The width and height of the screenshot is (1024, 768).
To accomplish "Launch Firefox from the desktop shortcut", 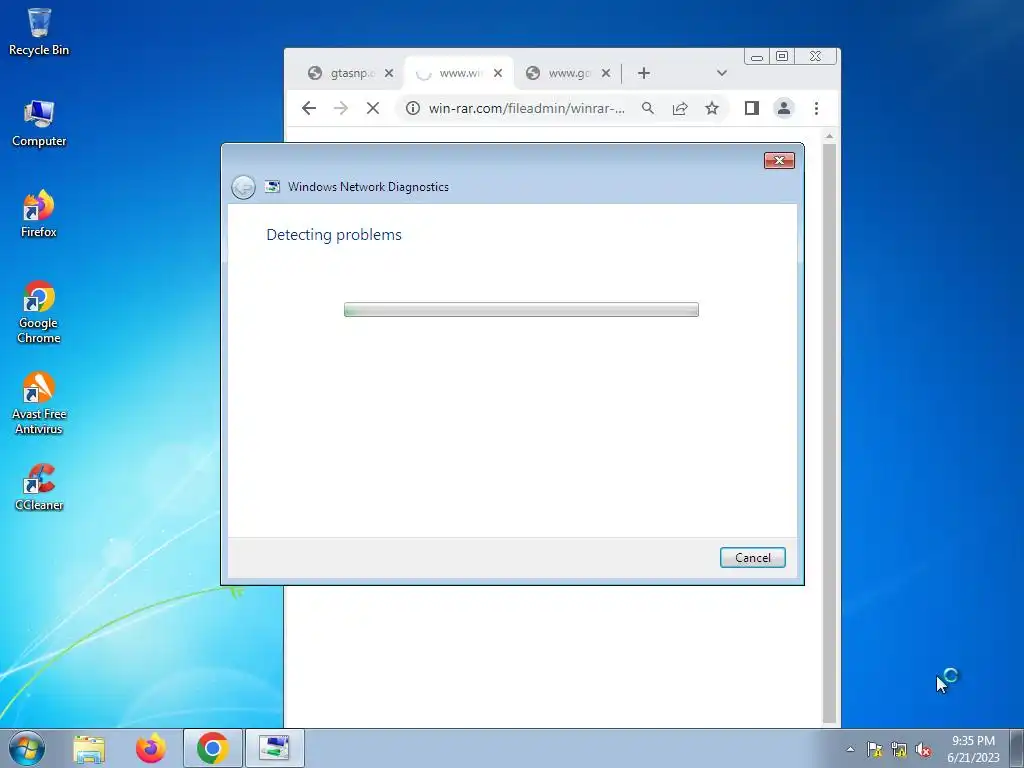I will pos(39,214).
